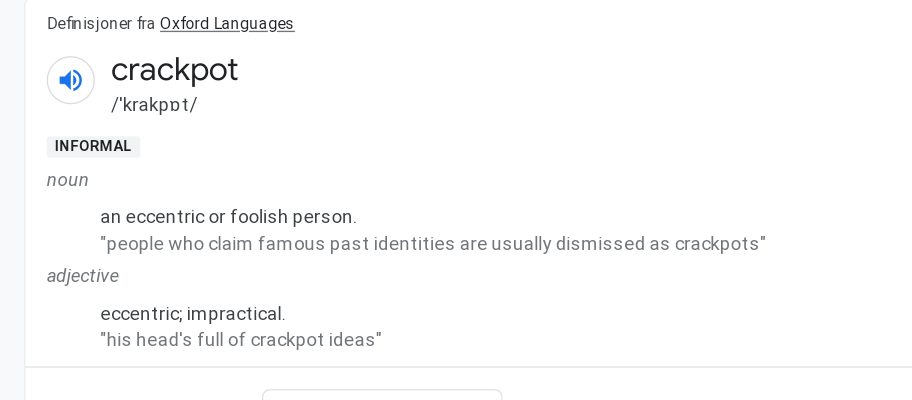The width and height of the screenshot is (912, 400).
Task: Click the definition "eccentric; impractical"
Action: click(x=192, y=314)
